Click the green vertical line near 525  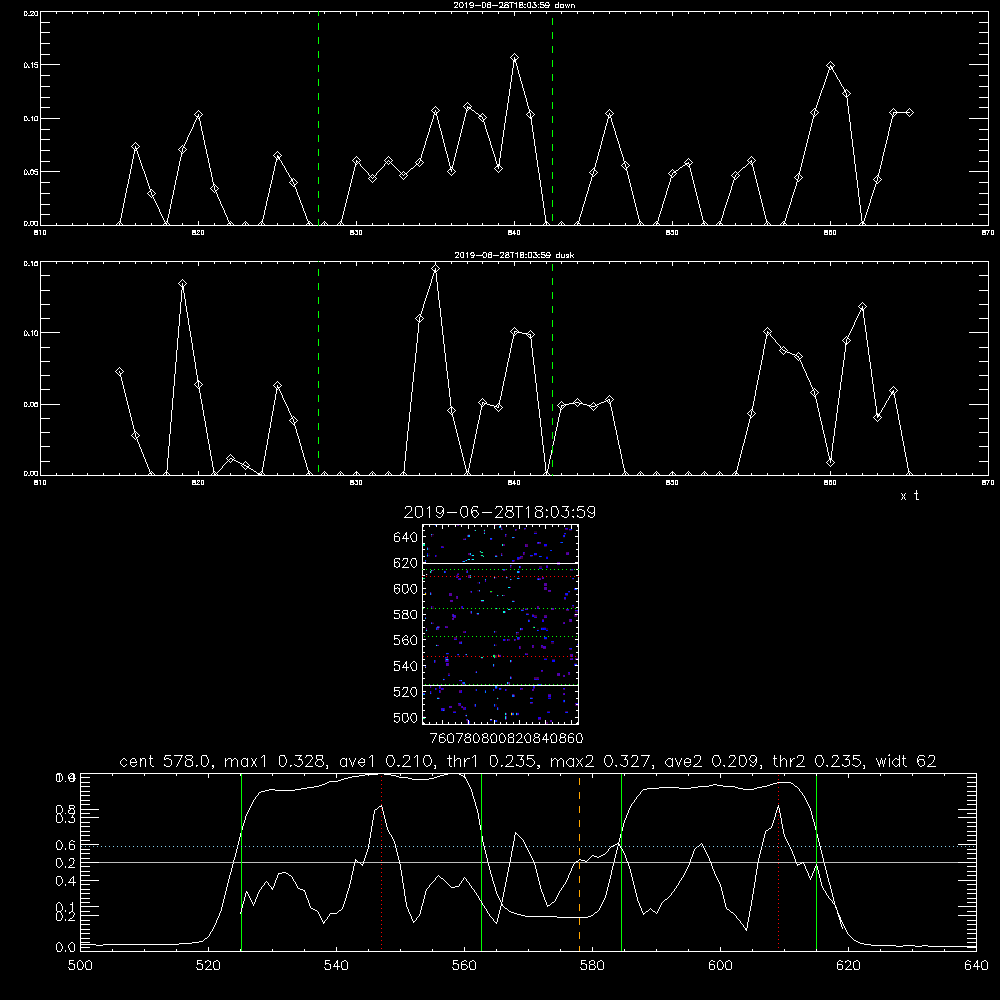(x=241, y=861)
